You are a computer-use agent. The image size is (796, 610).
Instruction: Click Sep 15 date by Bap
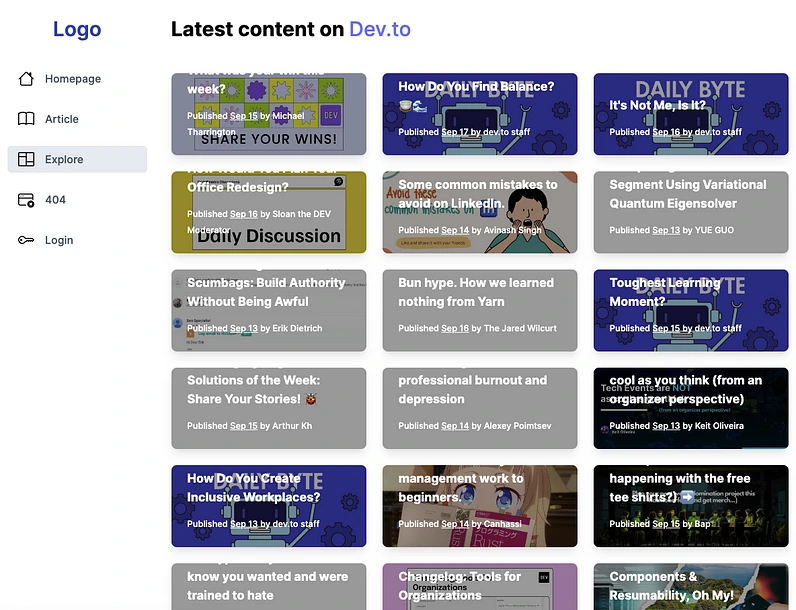666,524
